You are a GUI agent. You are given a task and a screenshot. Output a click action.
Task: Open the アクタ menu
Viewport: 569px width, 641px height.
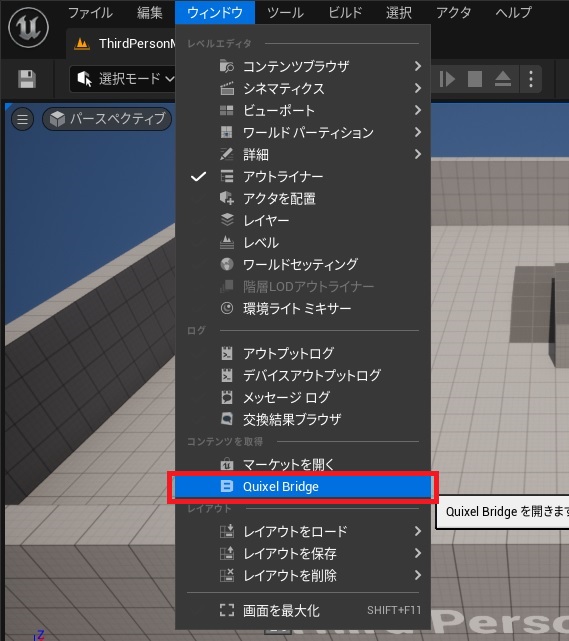[x=454, y=13]
